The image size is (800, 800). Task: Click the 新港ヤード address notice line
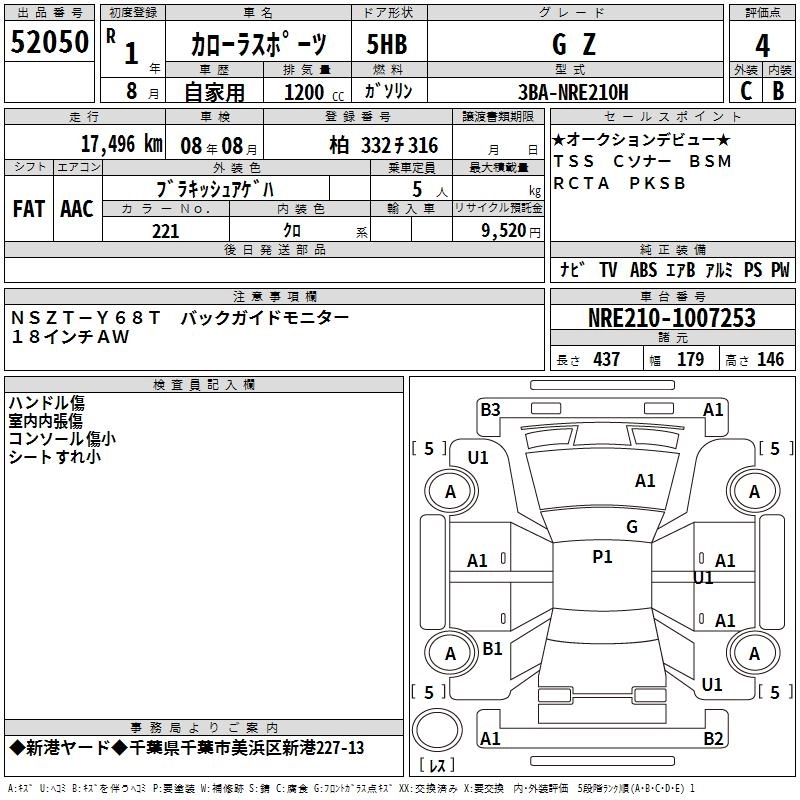(x=187, y=748)
